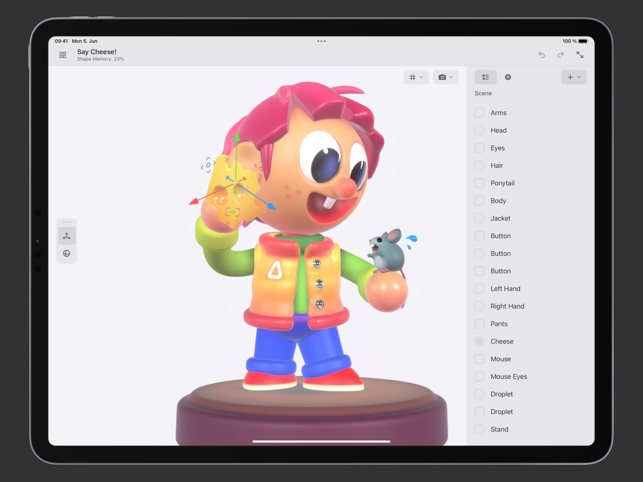
Task: Switch to the materials tab icon
Action: point(508,77)
